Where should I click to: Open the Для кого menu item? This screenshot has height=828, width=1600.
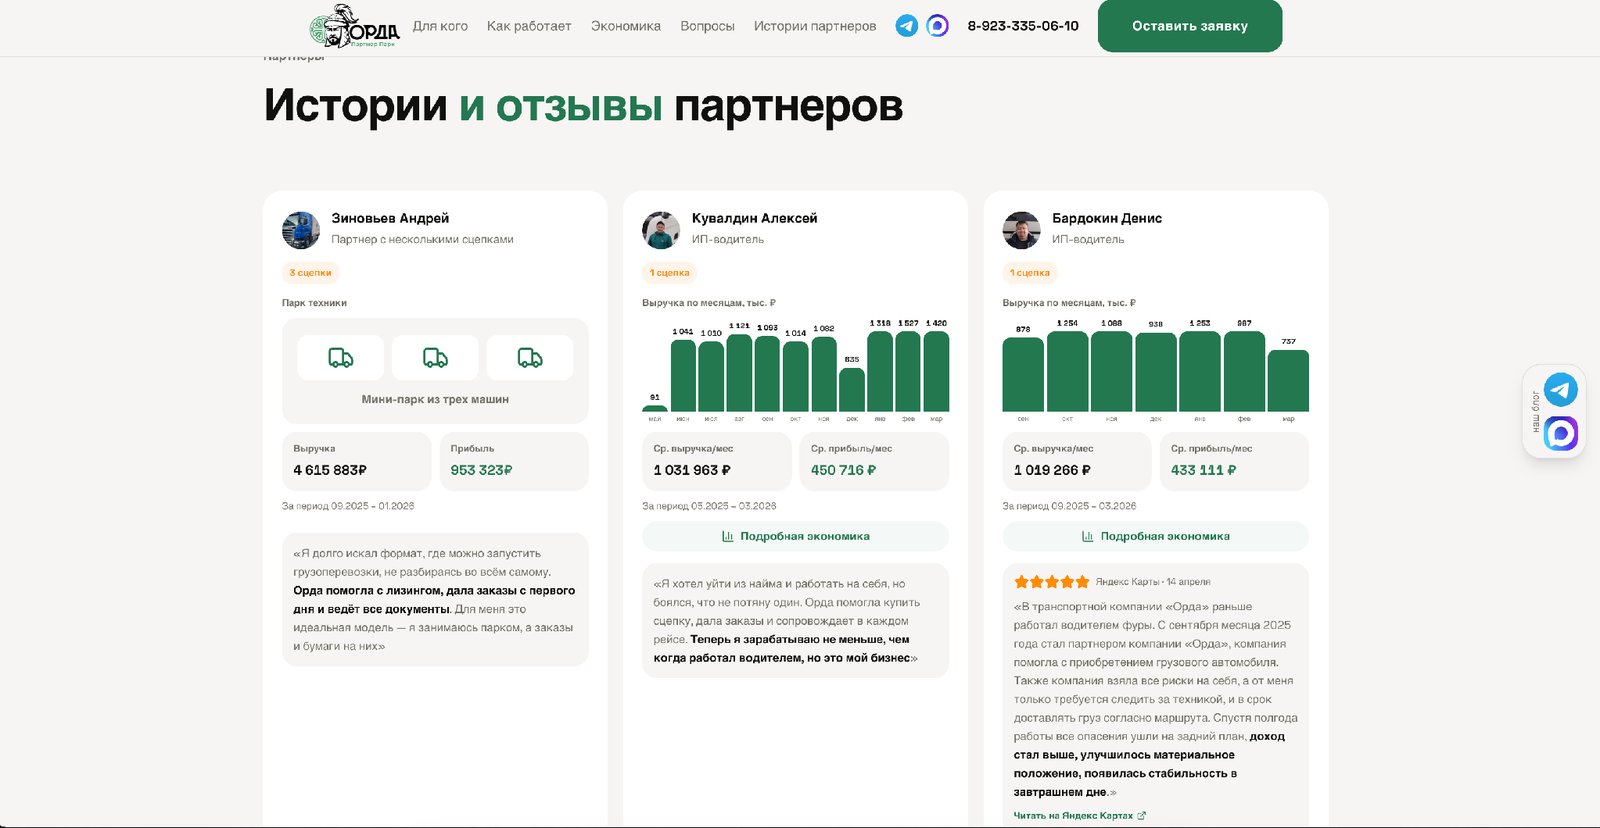440,26
